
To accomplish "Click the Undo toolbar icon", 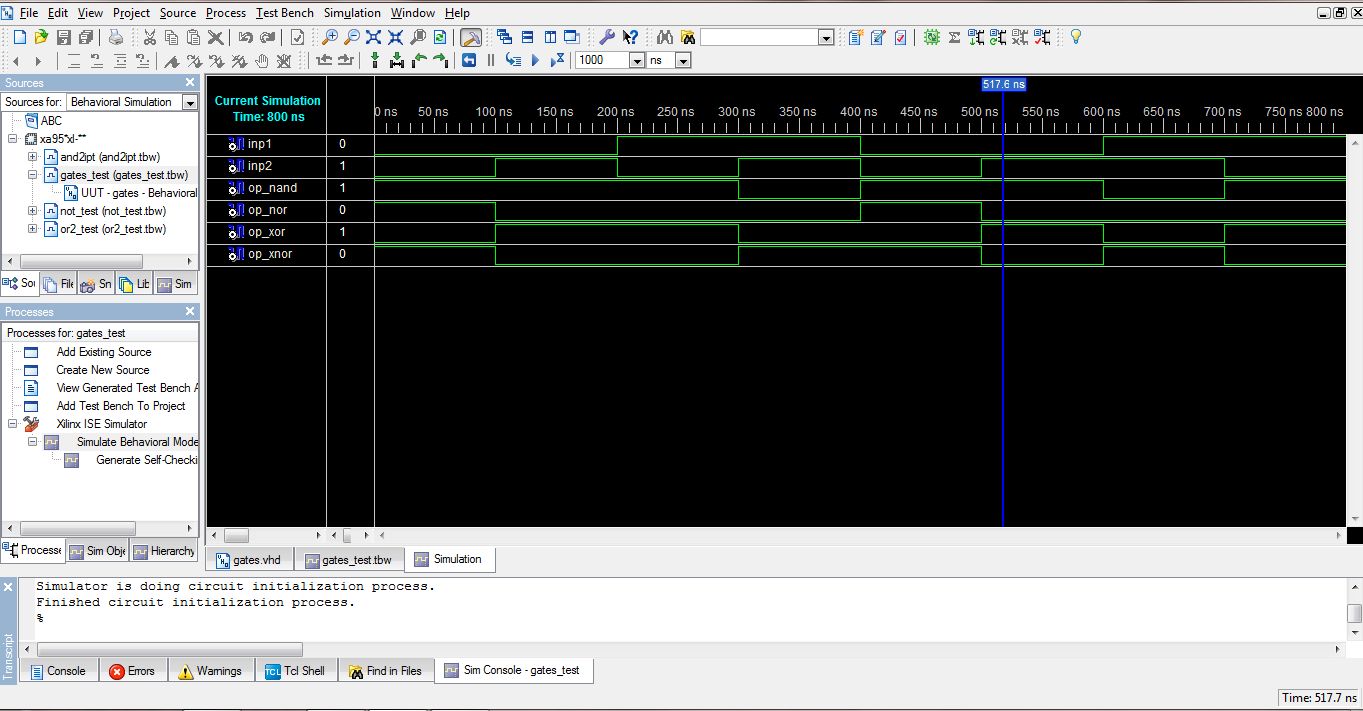I will pos(247,37).
